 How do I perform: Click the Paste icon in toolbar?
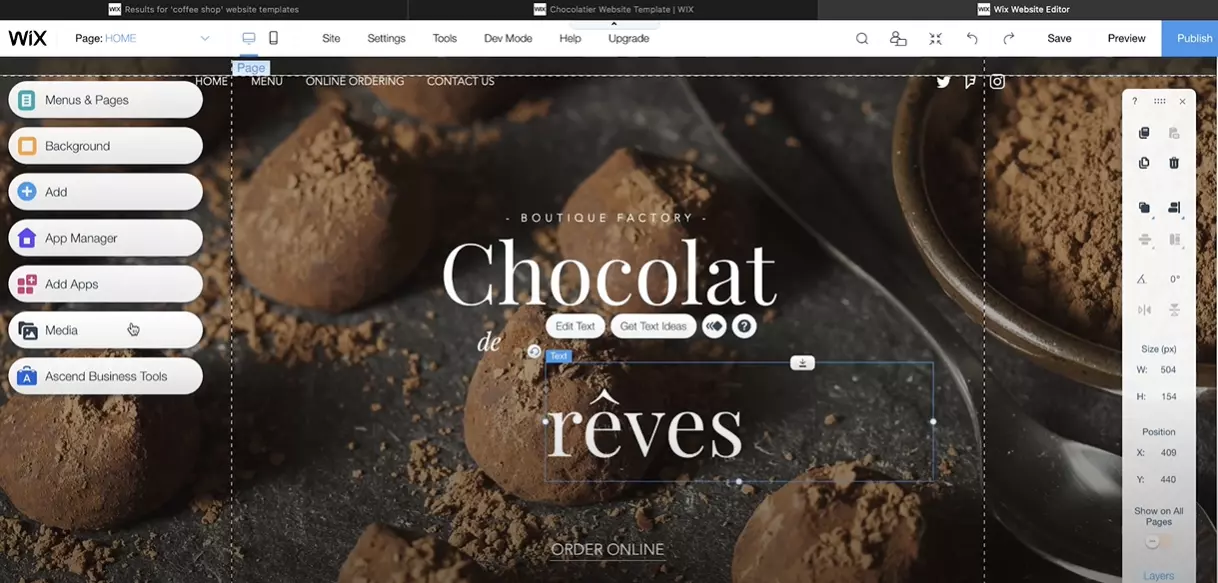[1174, 133]
